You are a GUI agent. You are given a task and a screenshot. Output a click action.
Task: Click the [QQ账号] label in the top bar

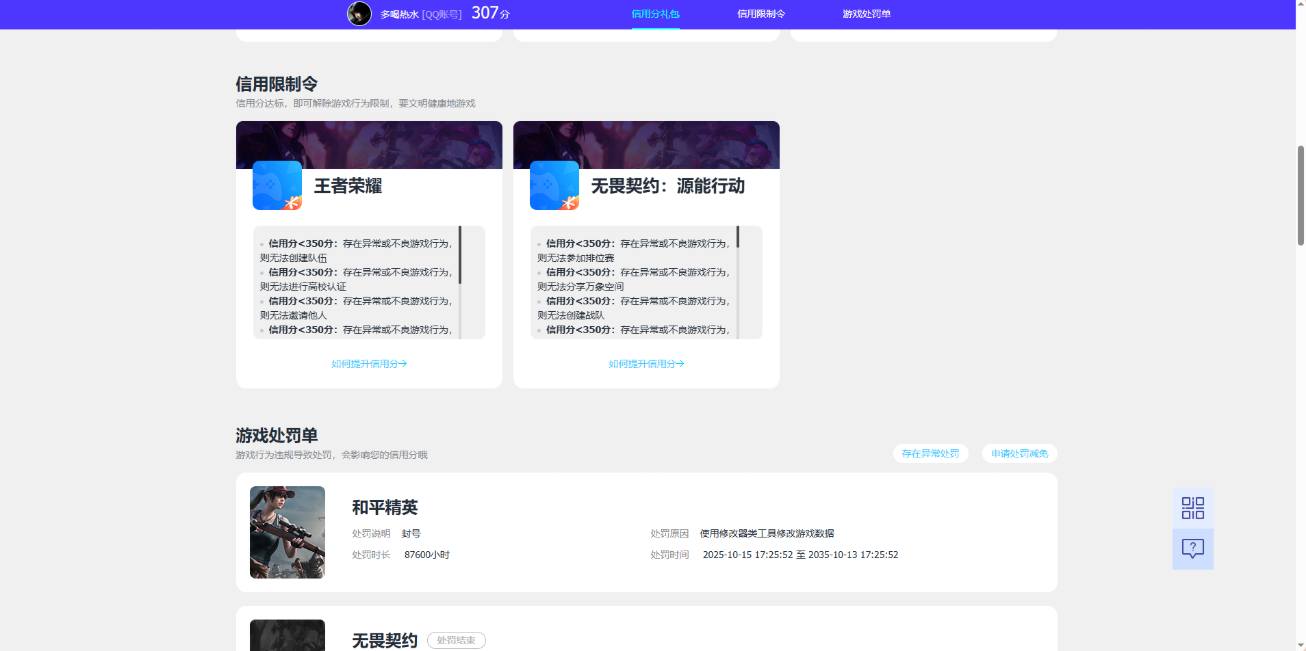point(442,14)
